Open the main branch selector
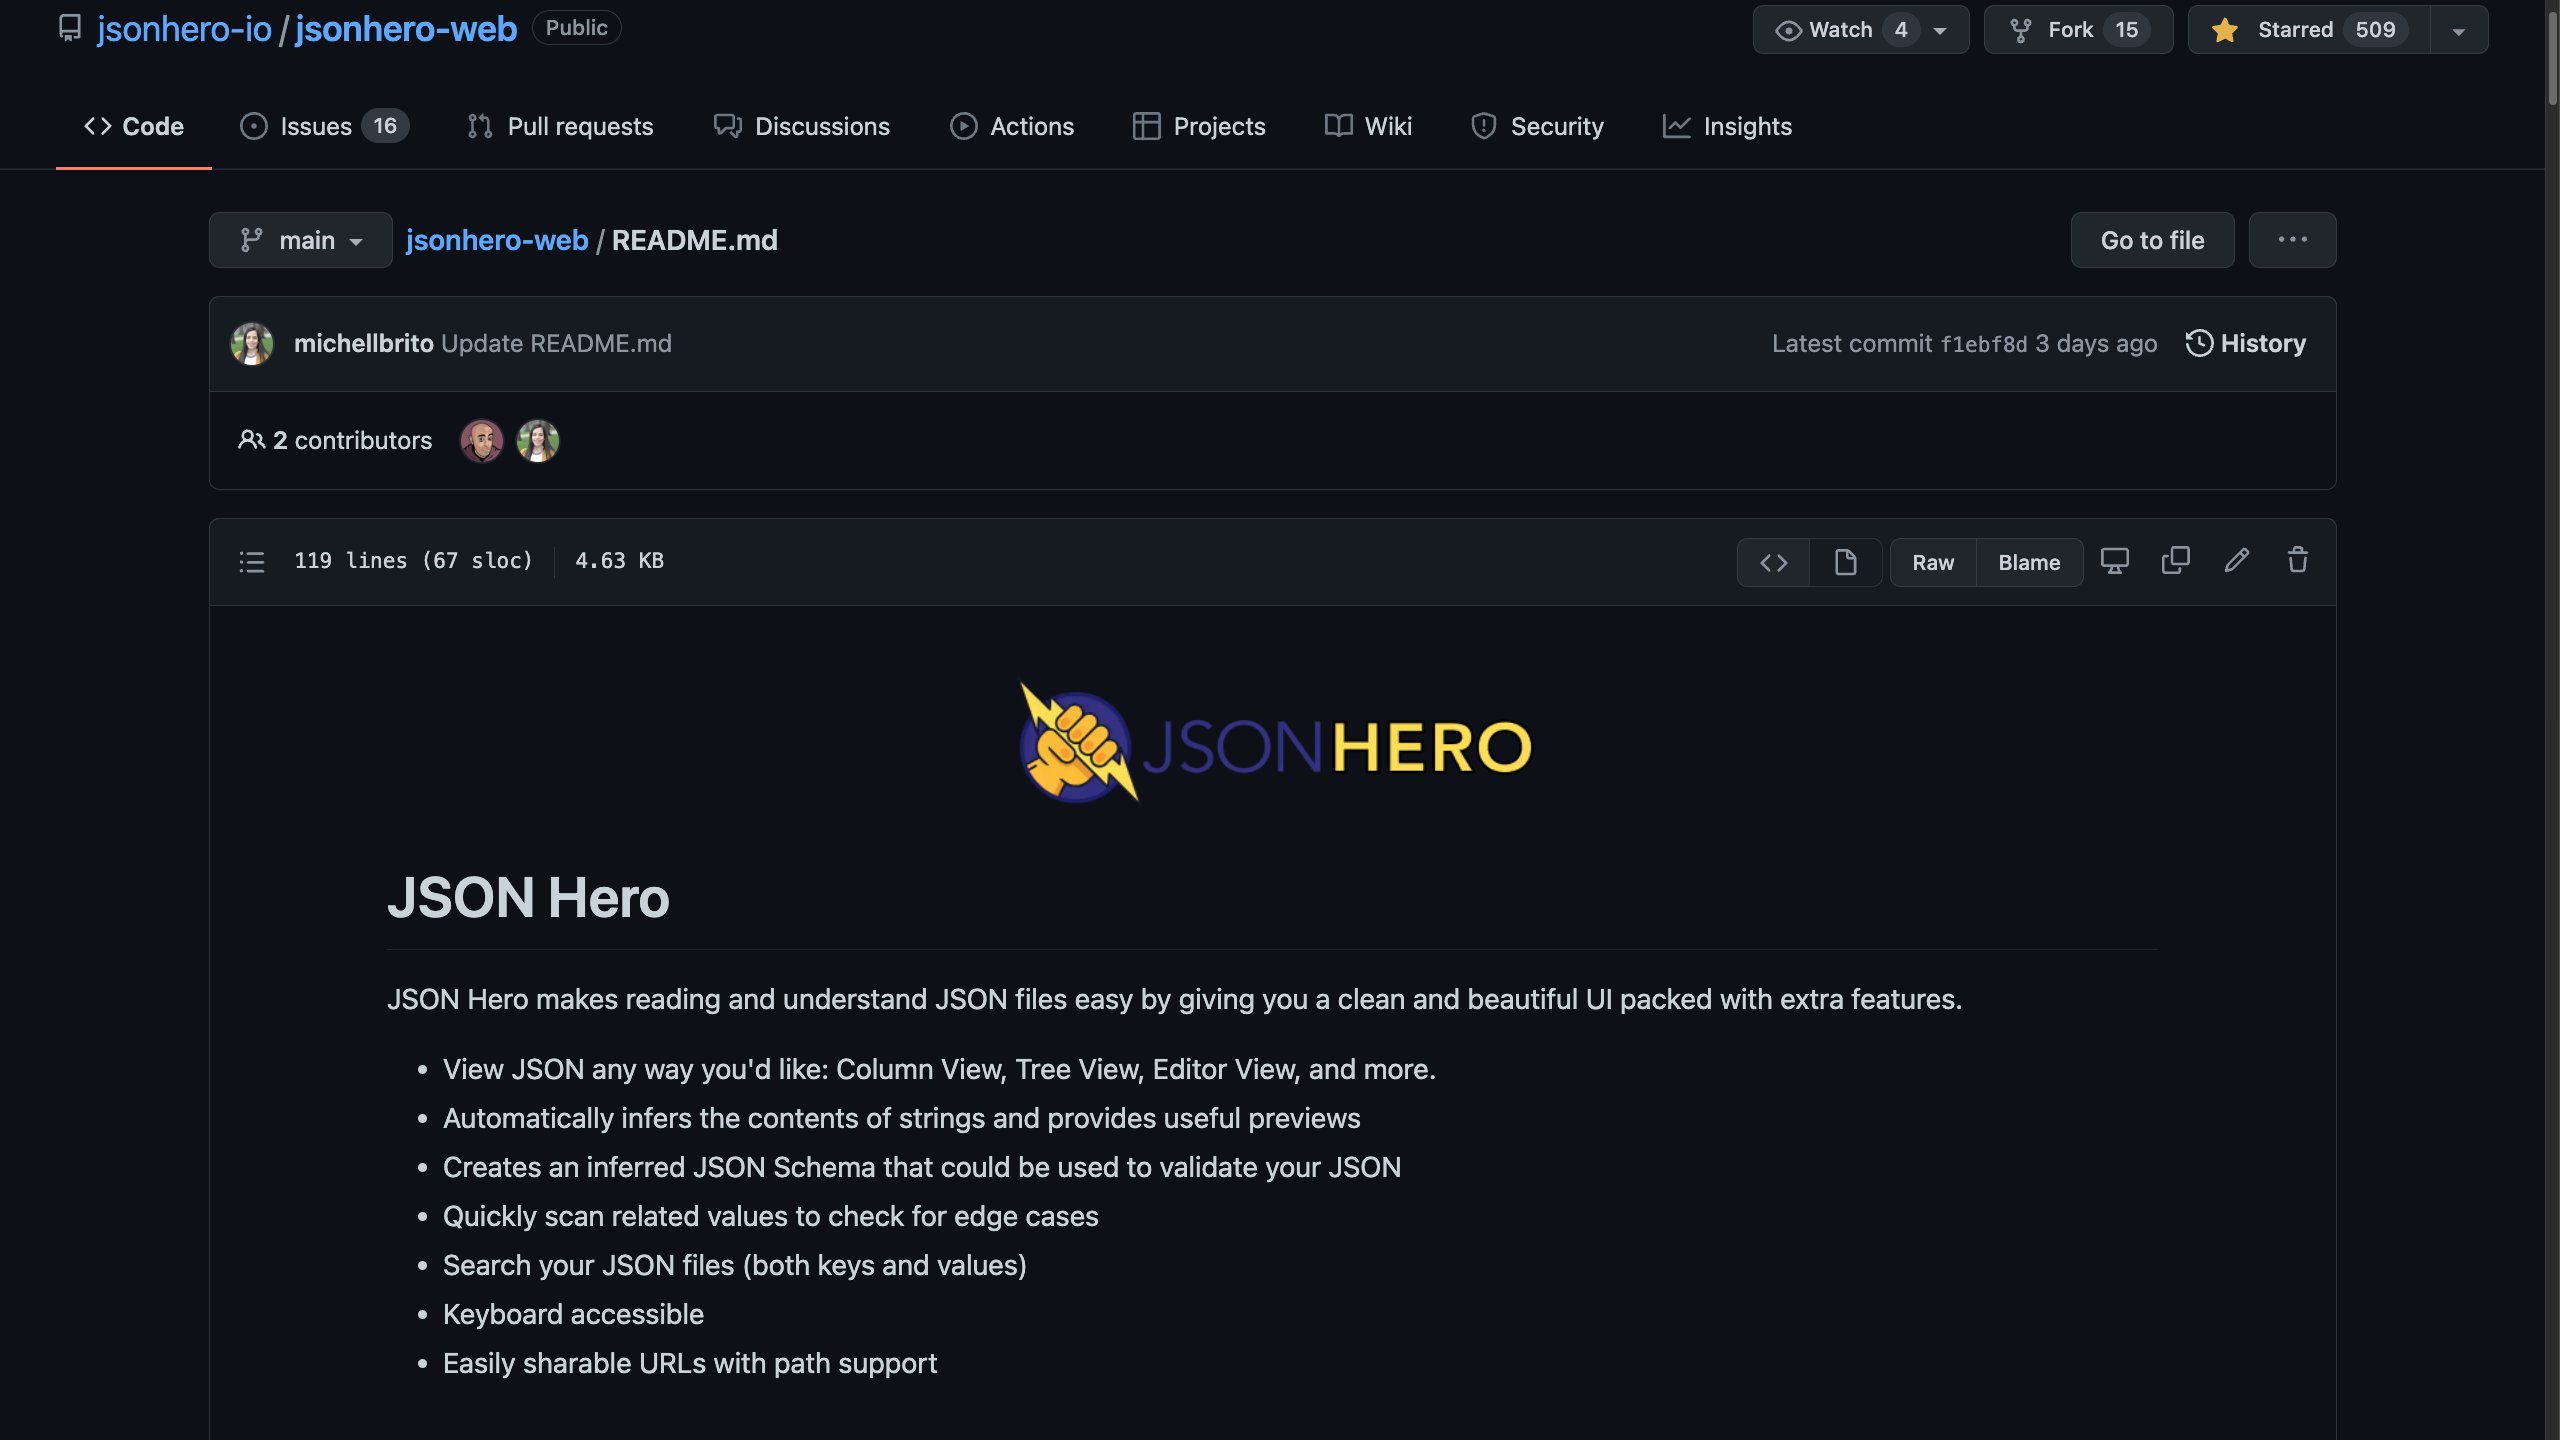The height and width of the screenshot is (1440, 2560). pos(300,240)
